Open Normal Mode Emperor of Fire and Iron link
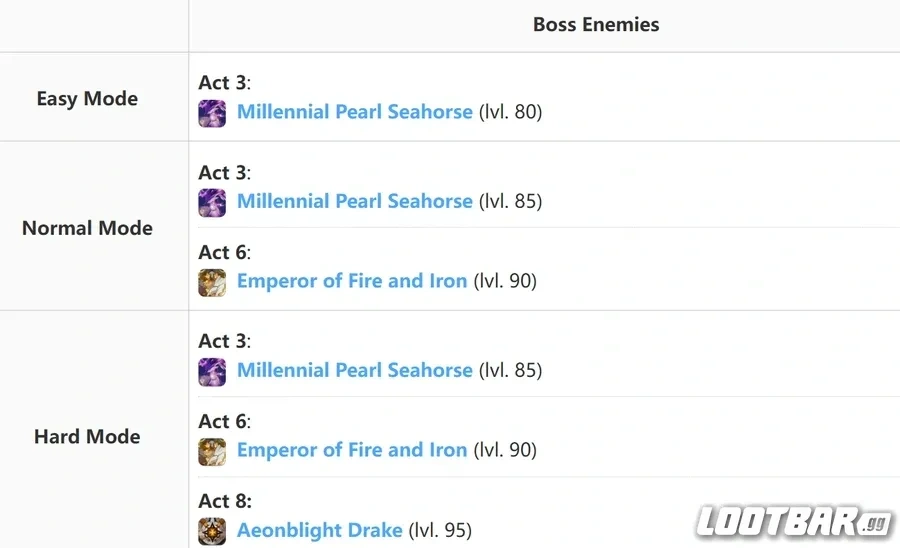 [352, 281]
